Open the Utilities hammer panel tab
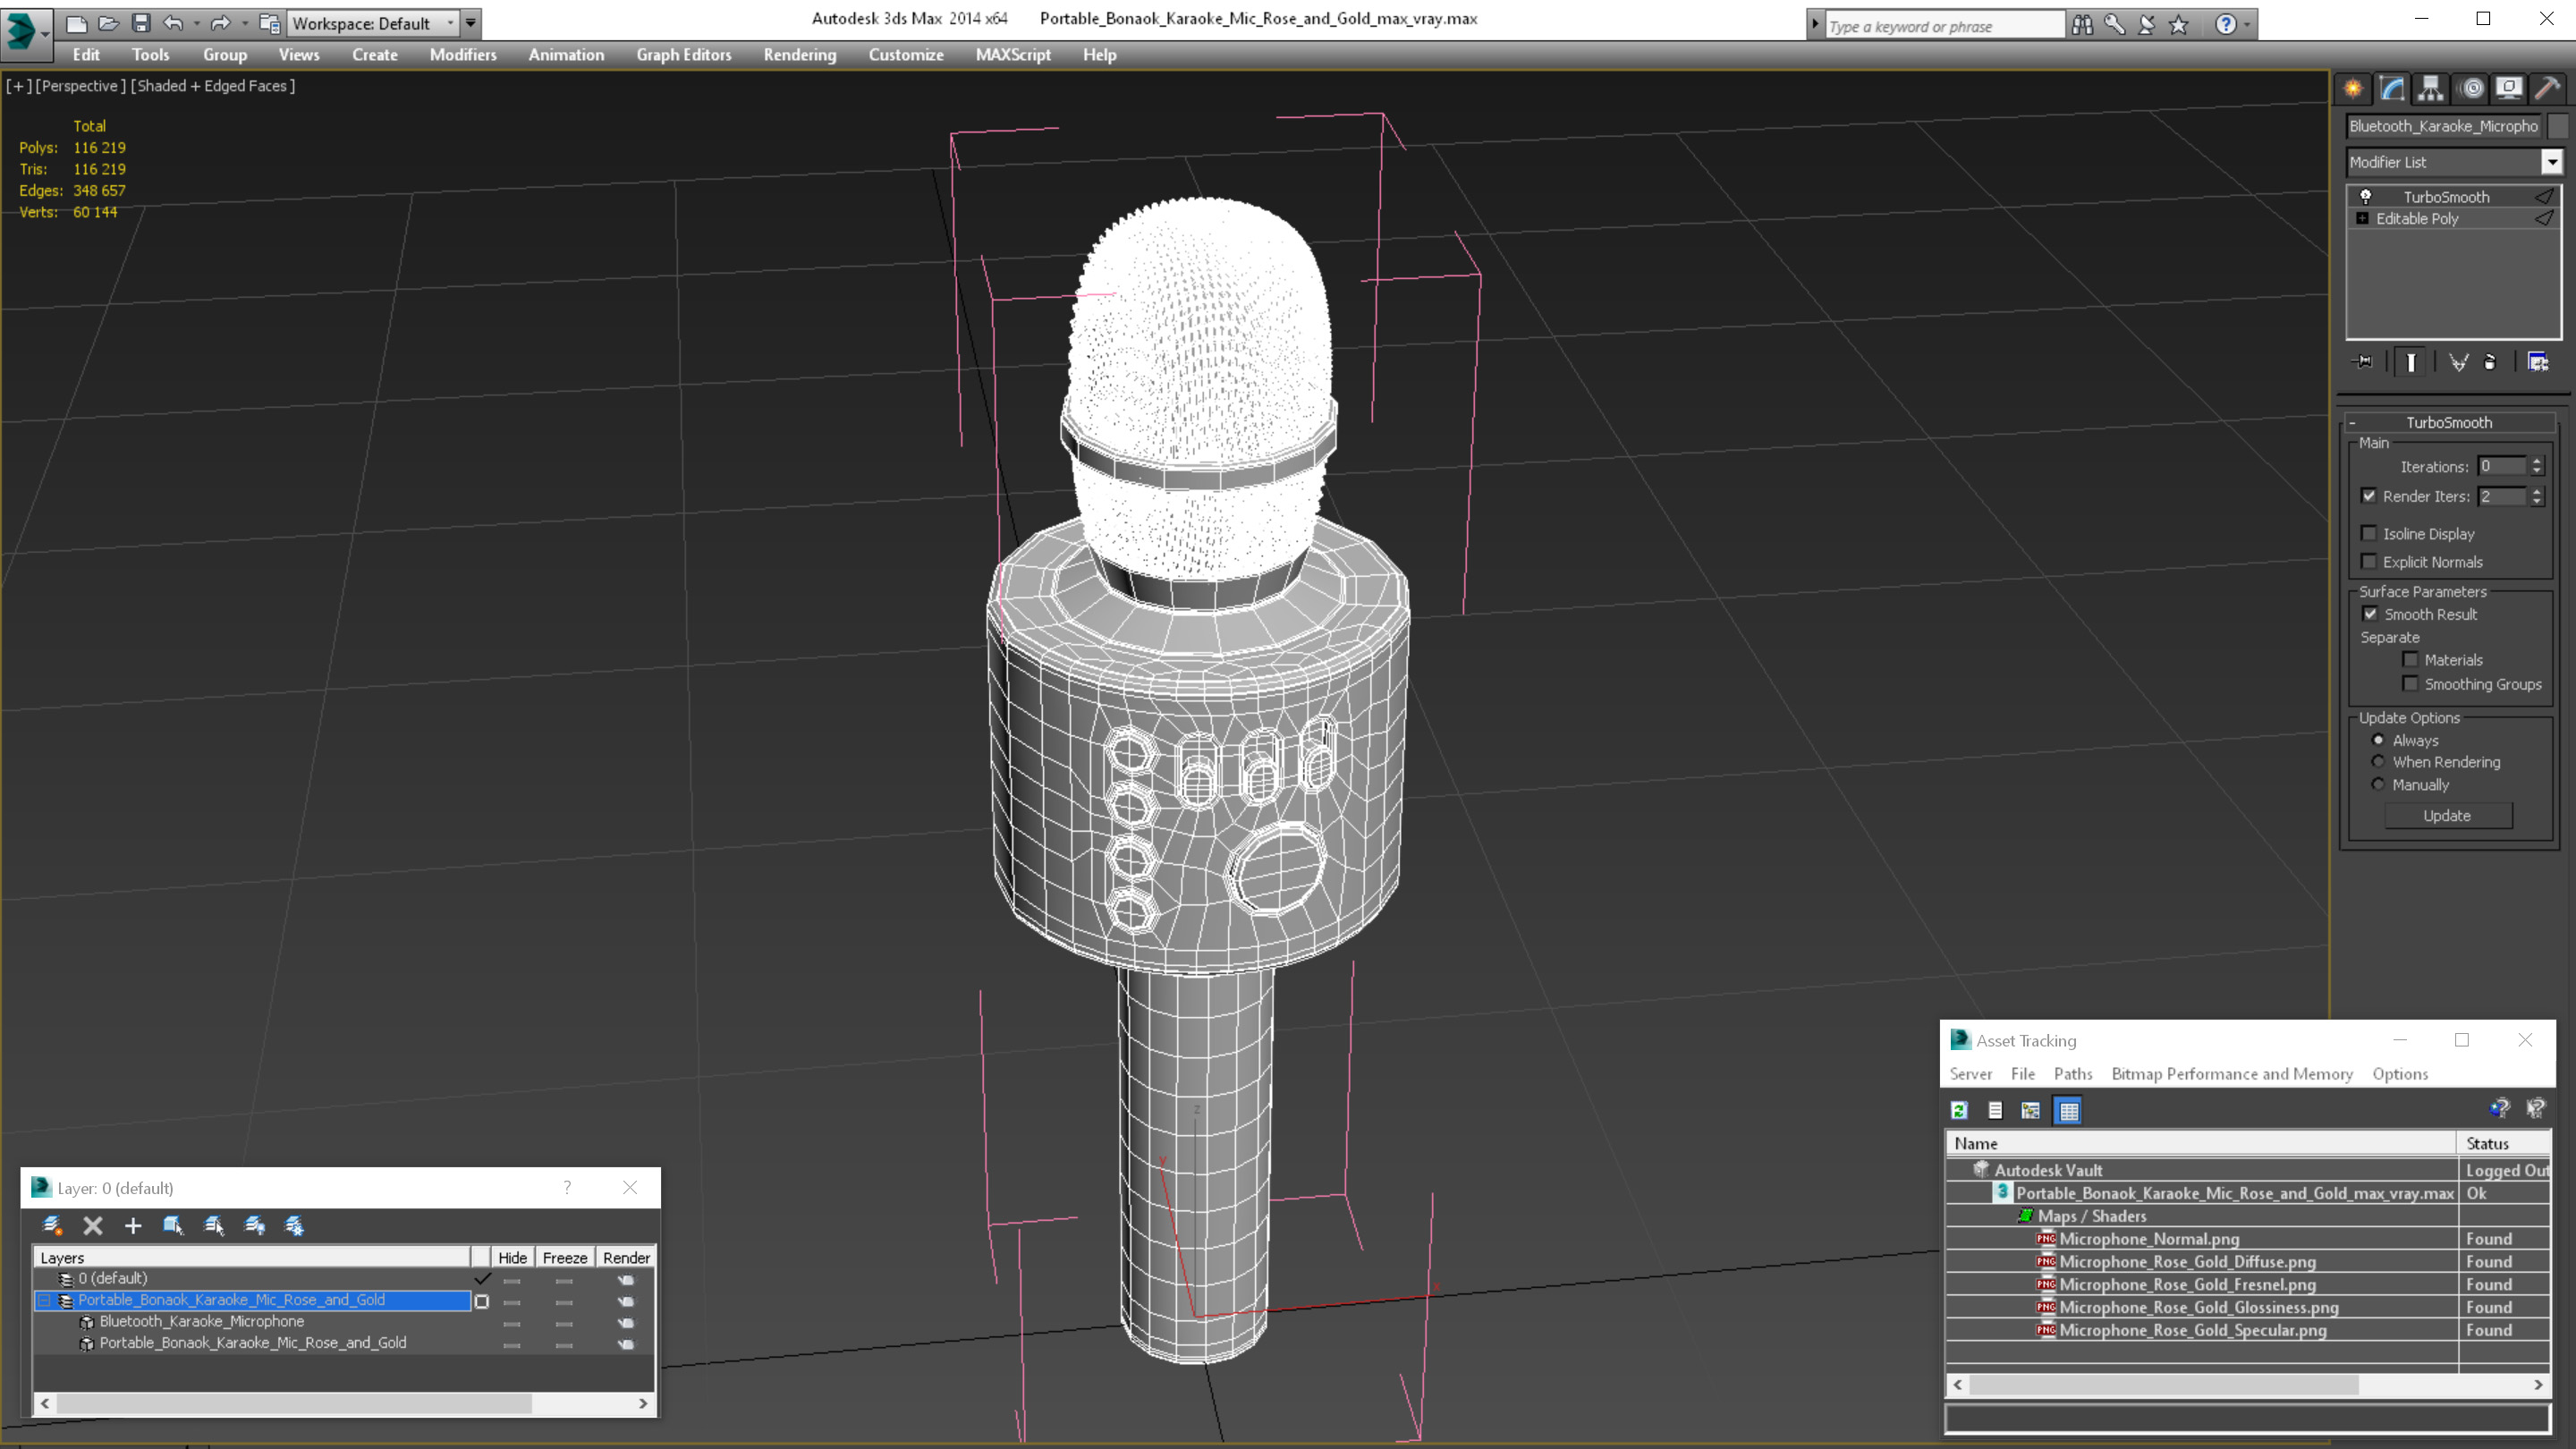Viewport: 2576px width, 1449px height. pyautogui.click(x=2547, y=89)
